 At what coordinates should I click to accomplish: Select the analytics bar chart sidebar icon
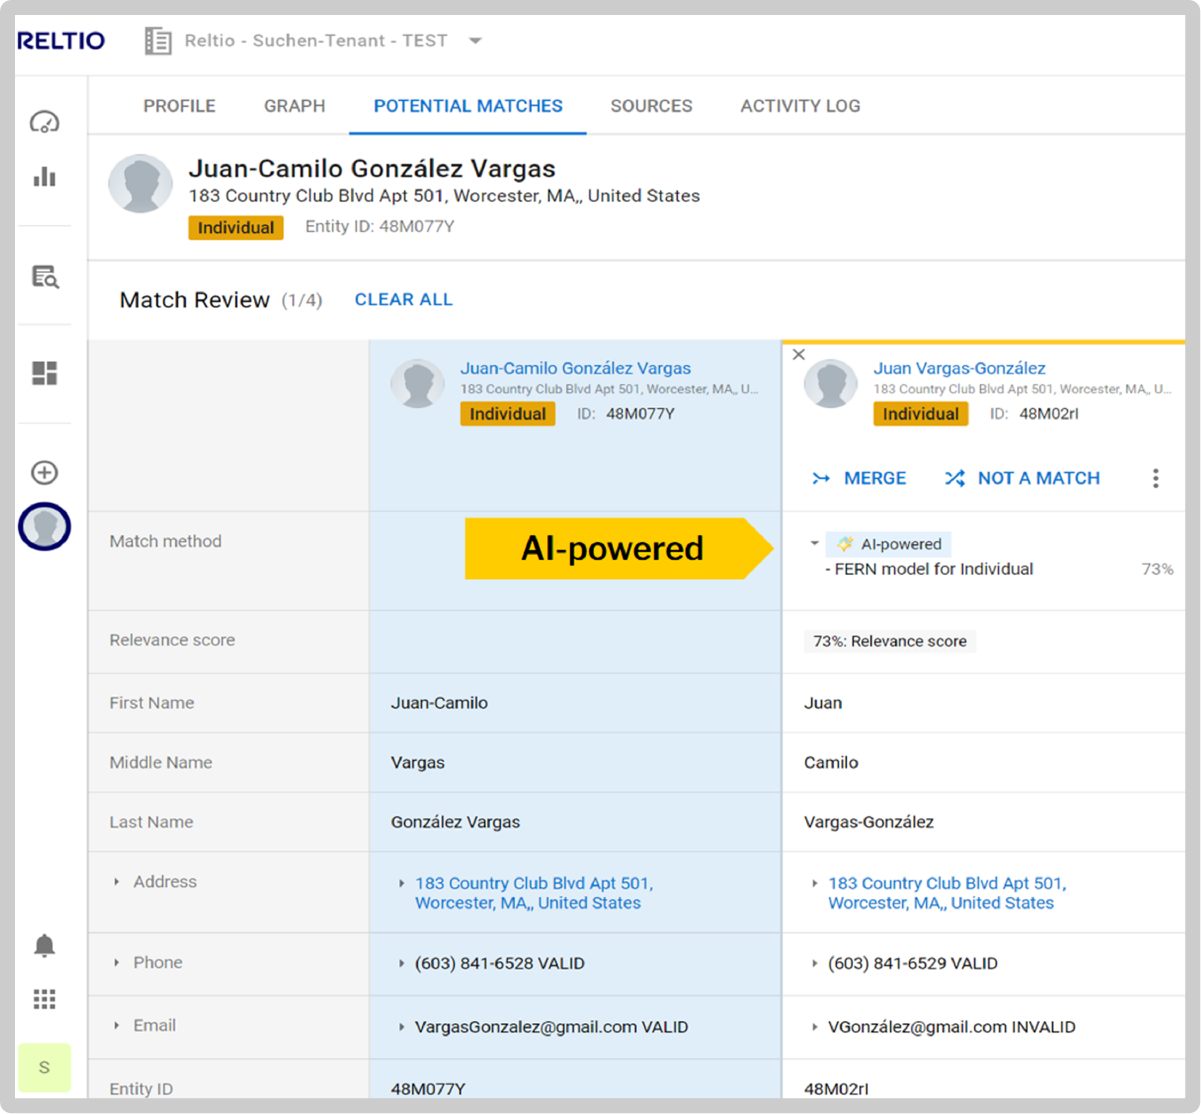click(x=44, y=176)
